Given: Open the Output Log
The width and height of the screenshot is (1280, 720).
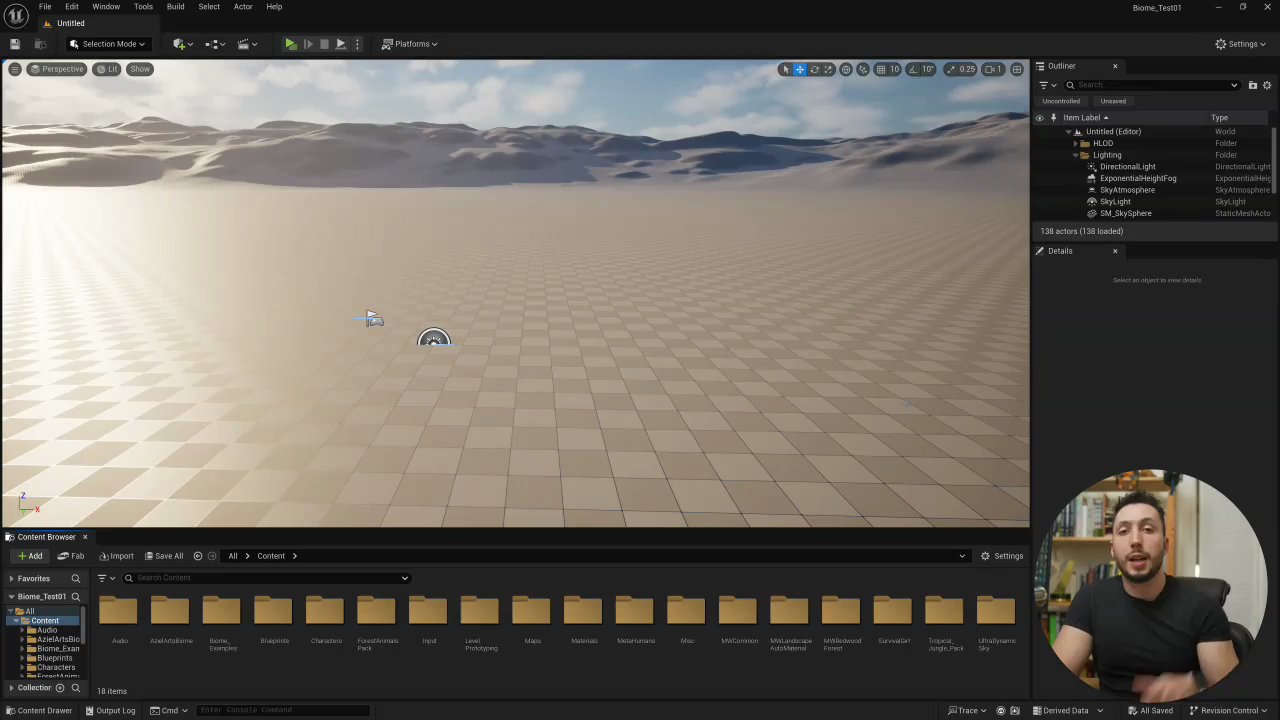Looking at the screenshot, I should coord(110,711).
